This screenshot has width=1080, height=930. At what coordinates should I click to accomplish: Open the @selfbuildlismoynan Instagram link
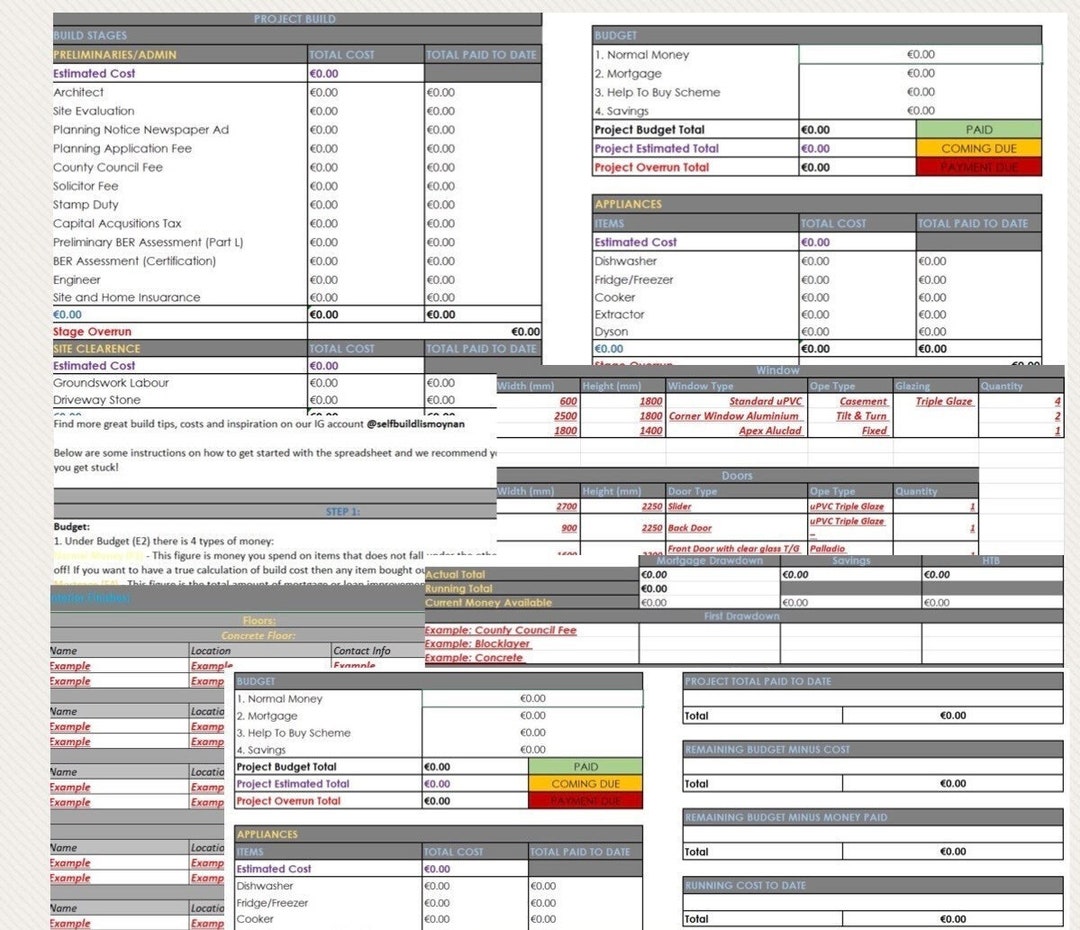tap(415, 423)
